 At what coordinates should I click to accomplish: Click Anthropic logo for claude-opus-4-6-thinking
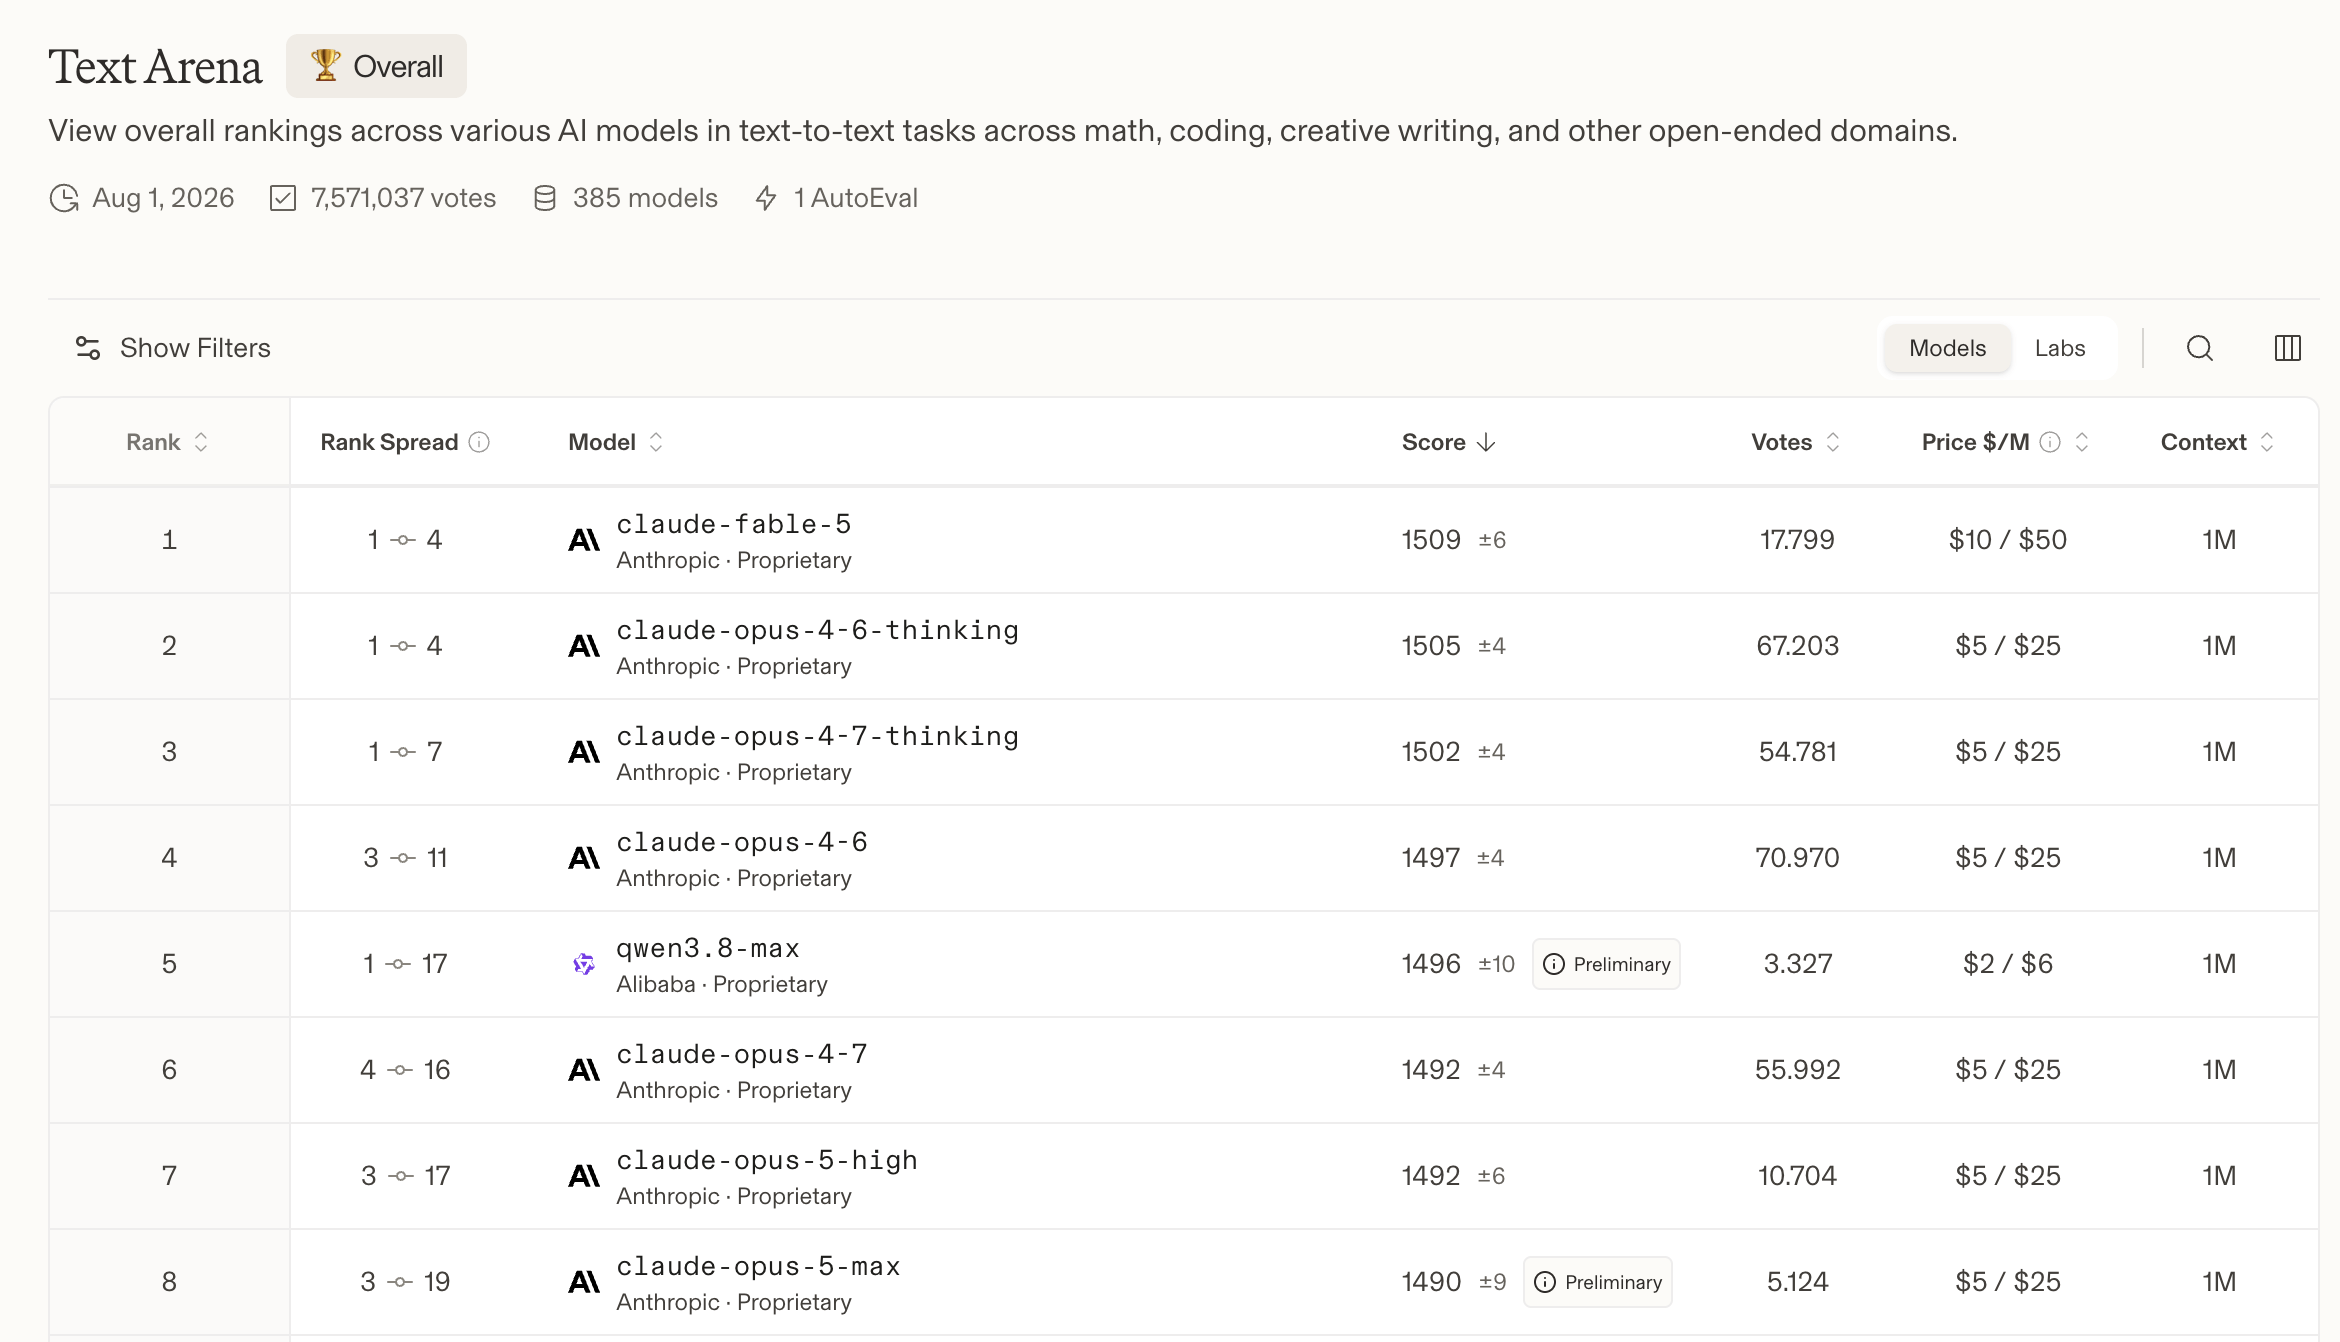(x=584, y=646)
